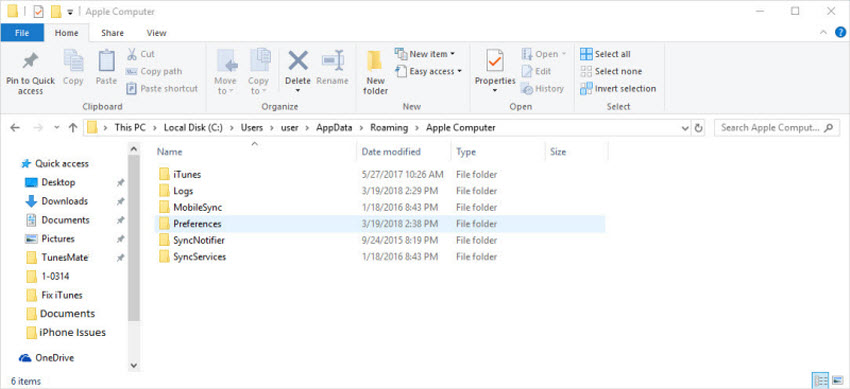Open the Copy to button
Screen dimensions: 850x389
259,72
